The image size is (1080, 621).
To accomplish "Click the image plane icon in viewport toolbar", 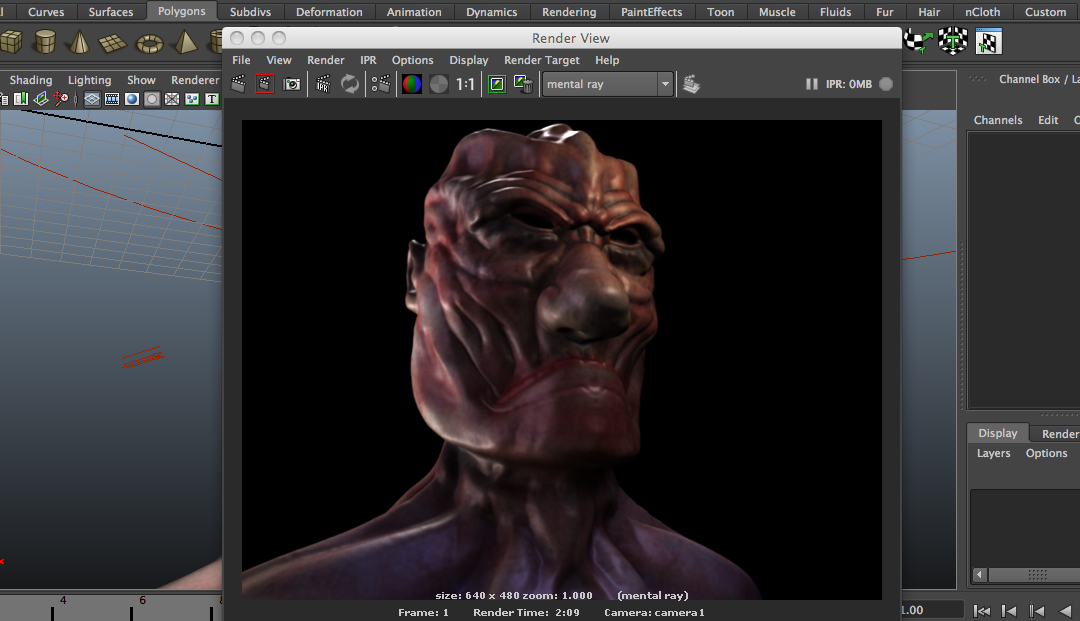I will coord(41,99).
